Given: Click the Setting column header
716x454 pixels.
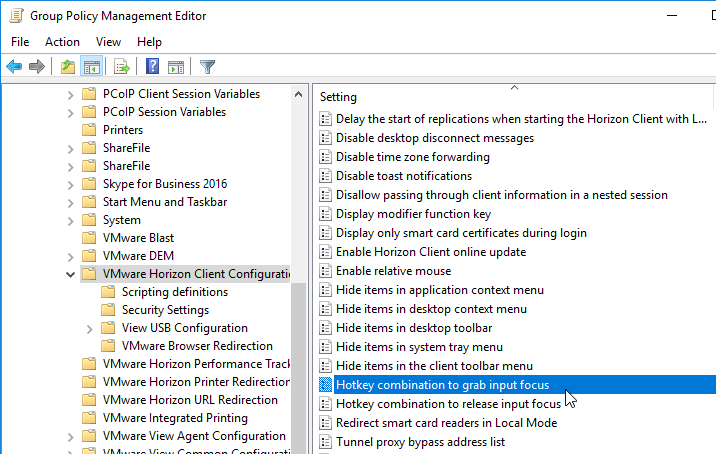Looking at the screenshot, I should click(x=338, y=97).
